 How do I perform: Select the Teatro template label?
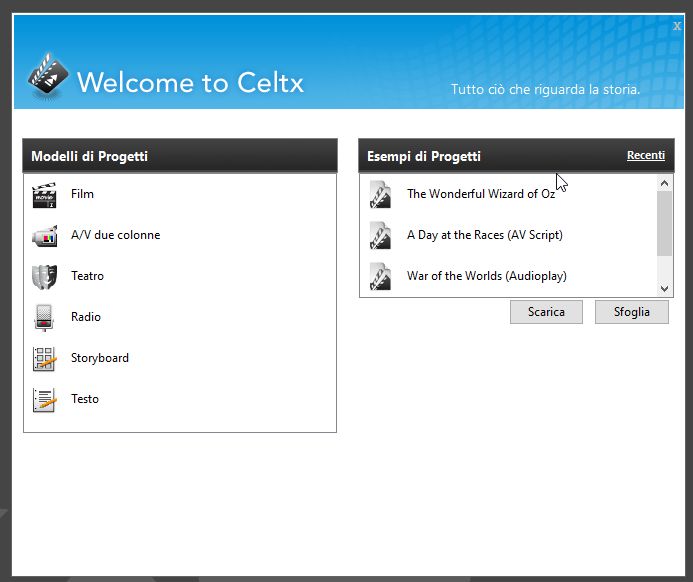click(x=87, y=276)
